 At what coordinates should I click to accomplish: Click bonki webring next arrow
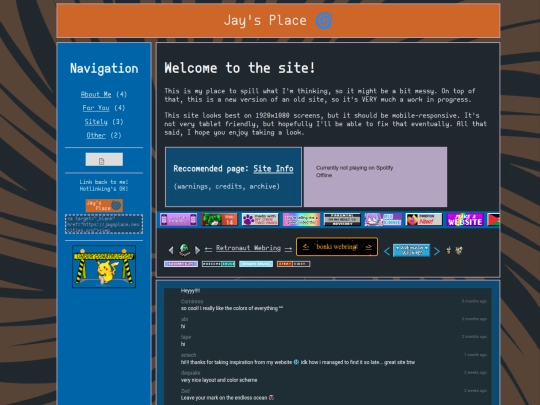[368, 247]
